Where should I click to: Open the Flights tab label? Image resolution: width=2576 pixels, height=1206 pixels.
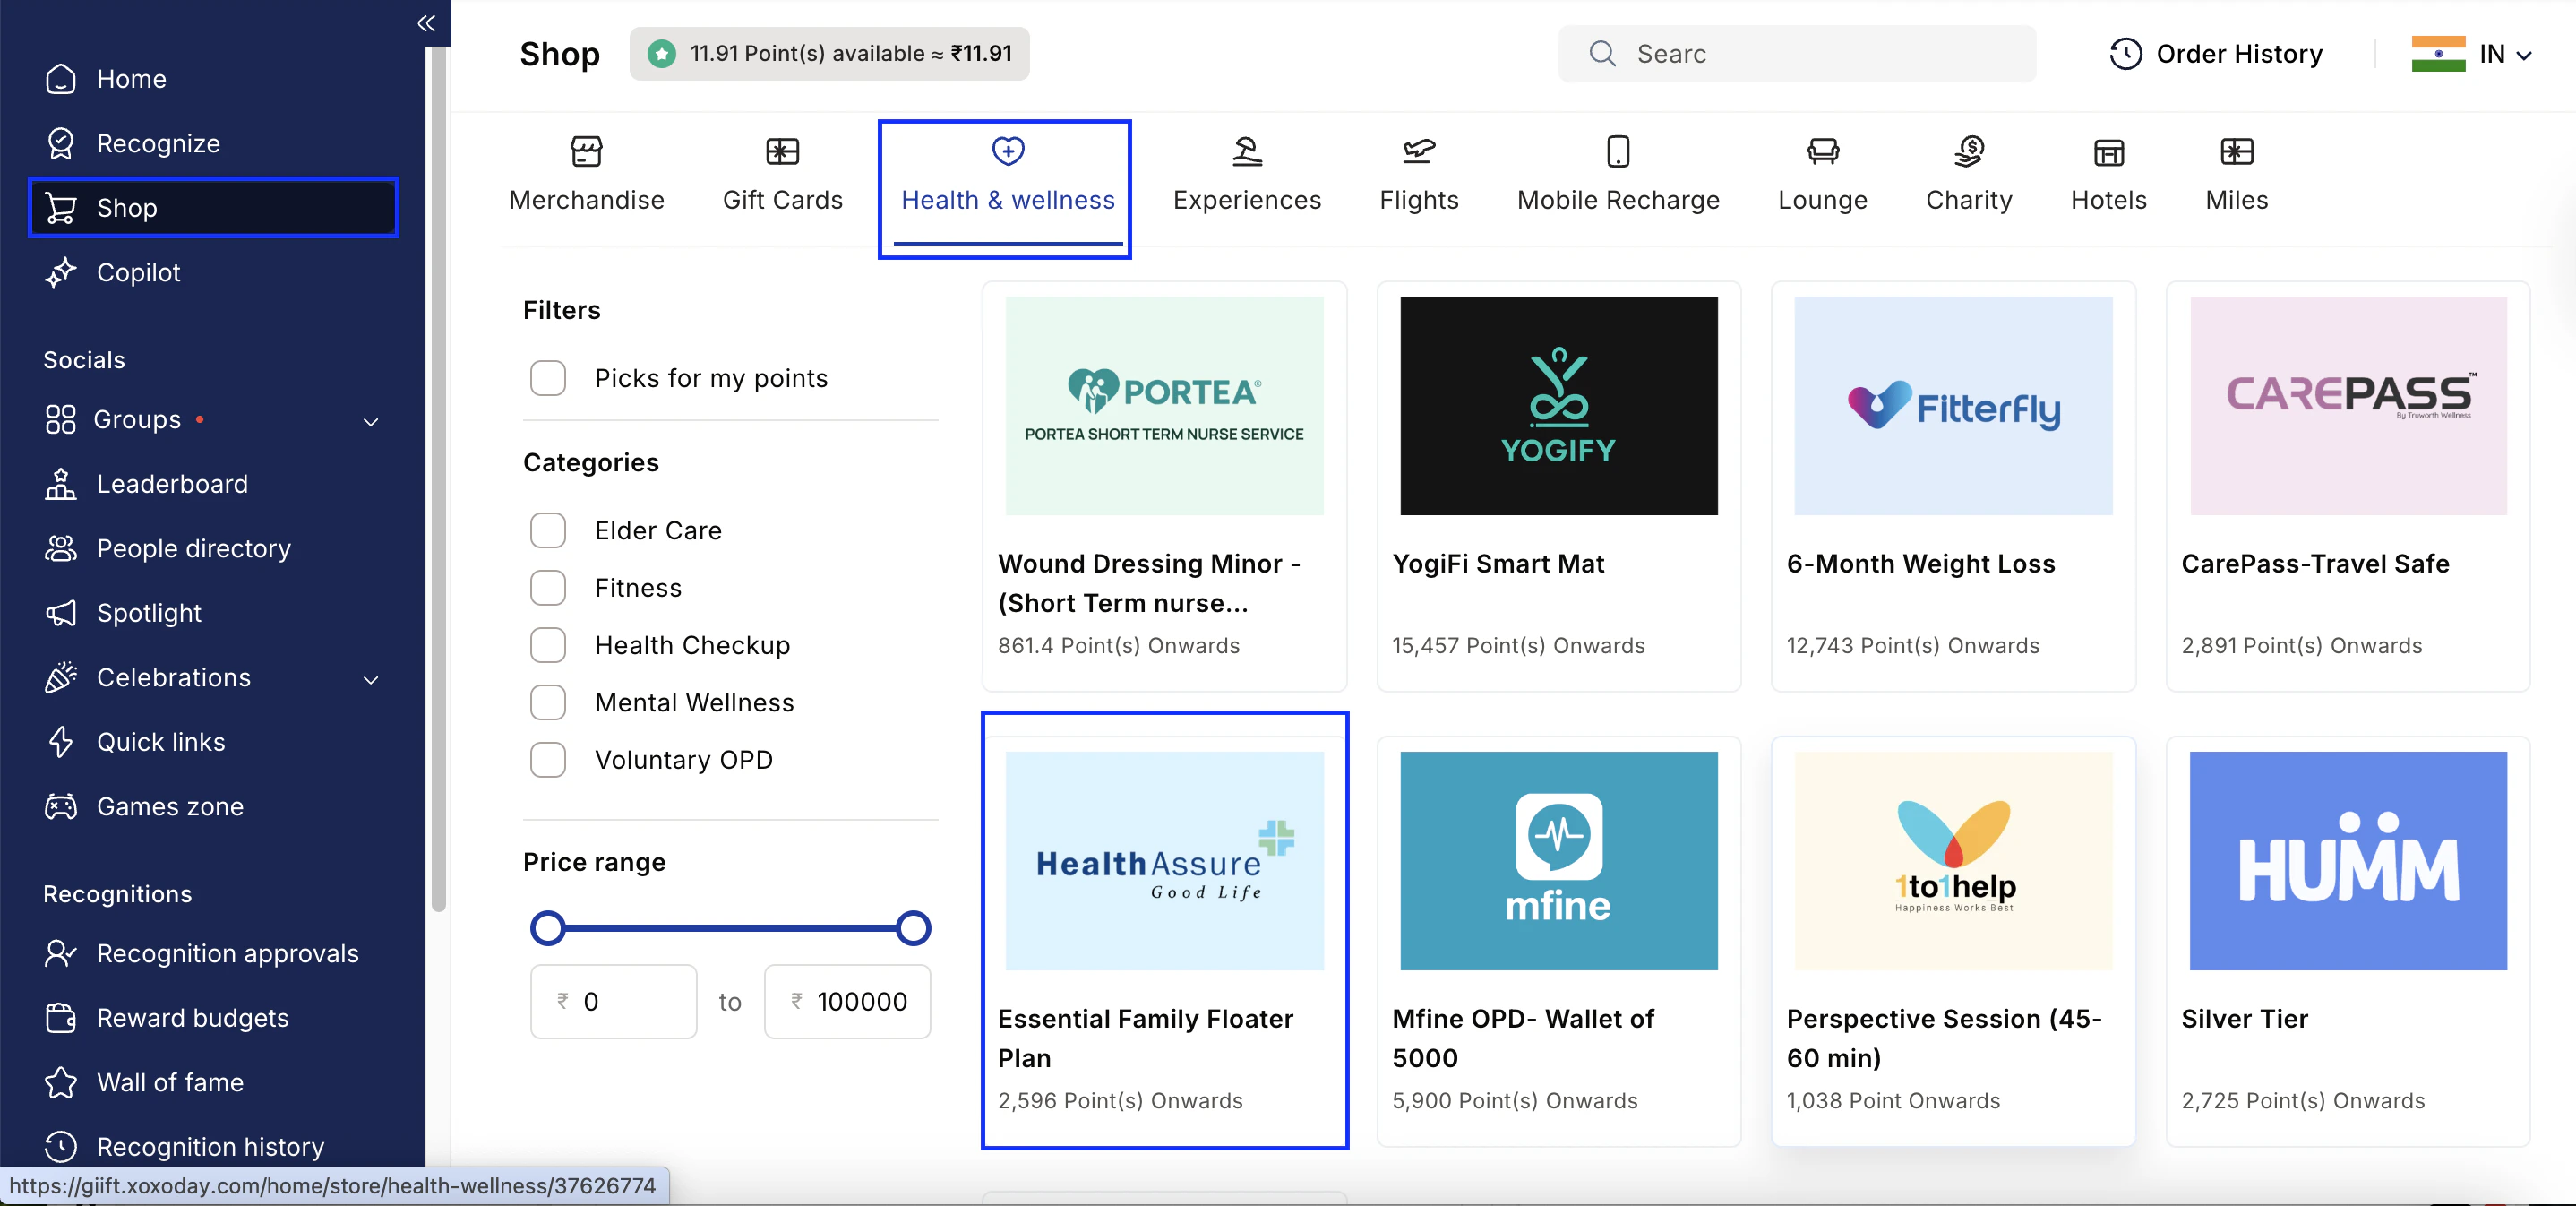point(1419,200)
